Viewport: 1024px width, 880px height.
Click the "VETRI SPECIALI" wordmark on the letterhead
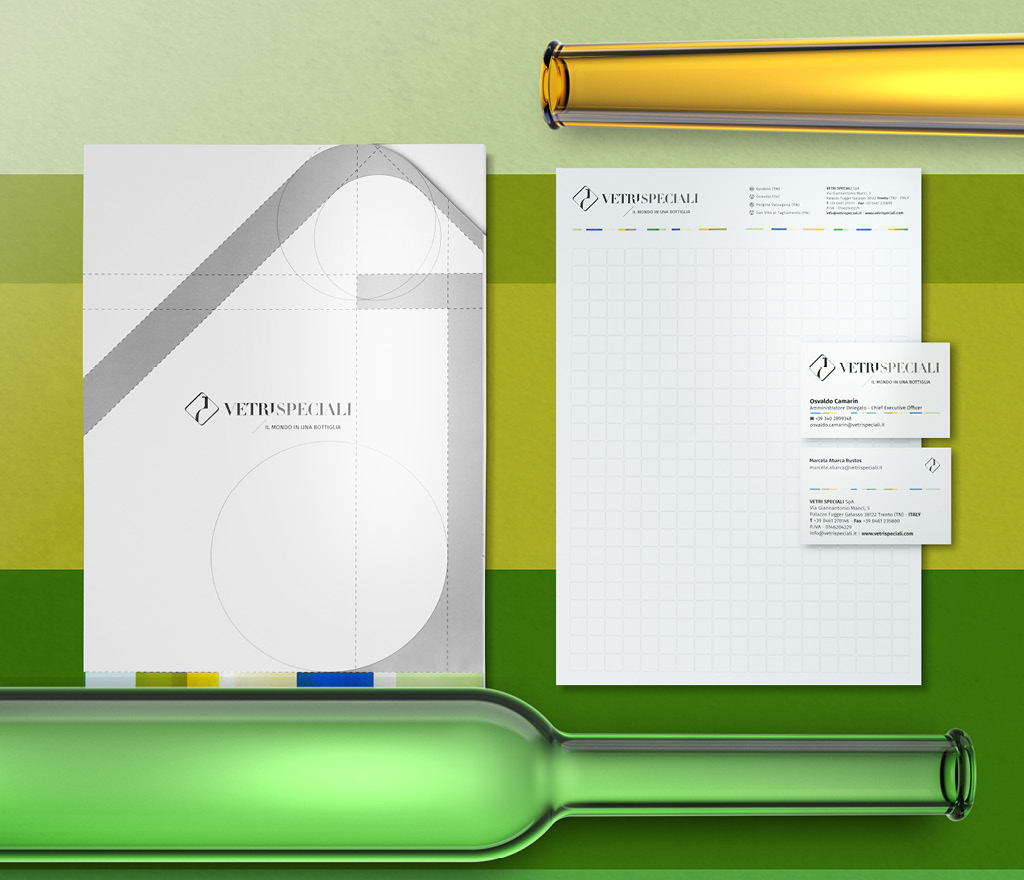649,198
